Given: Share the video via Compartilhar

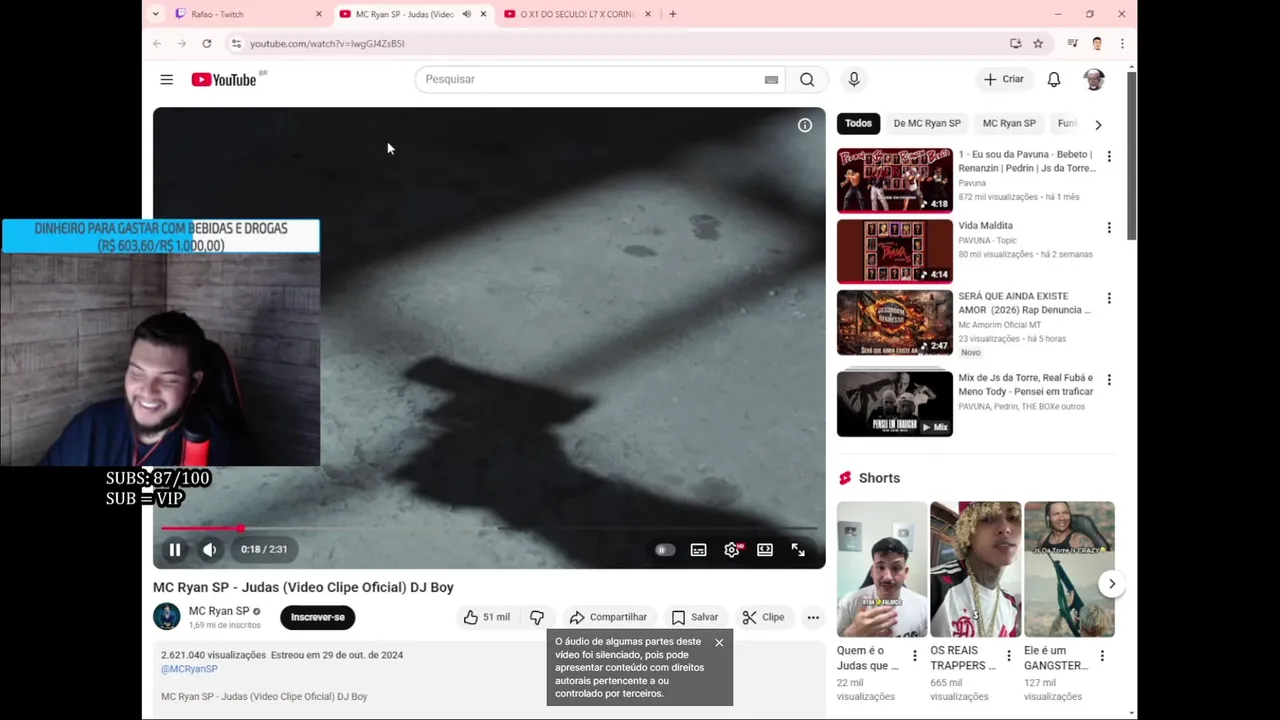Looking at the screenshot, I should (608, 617).
